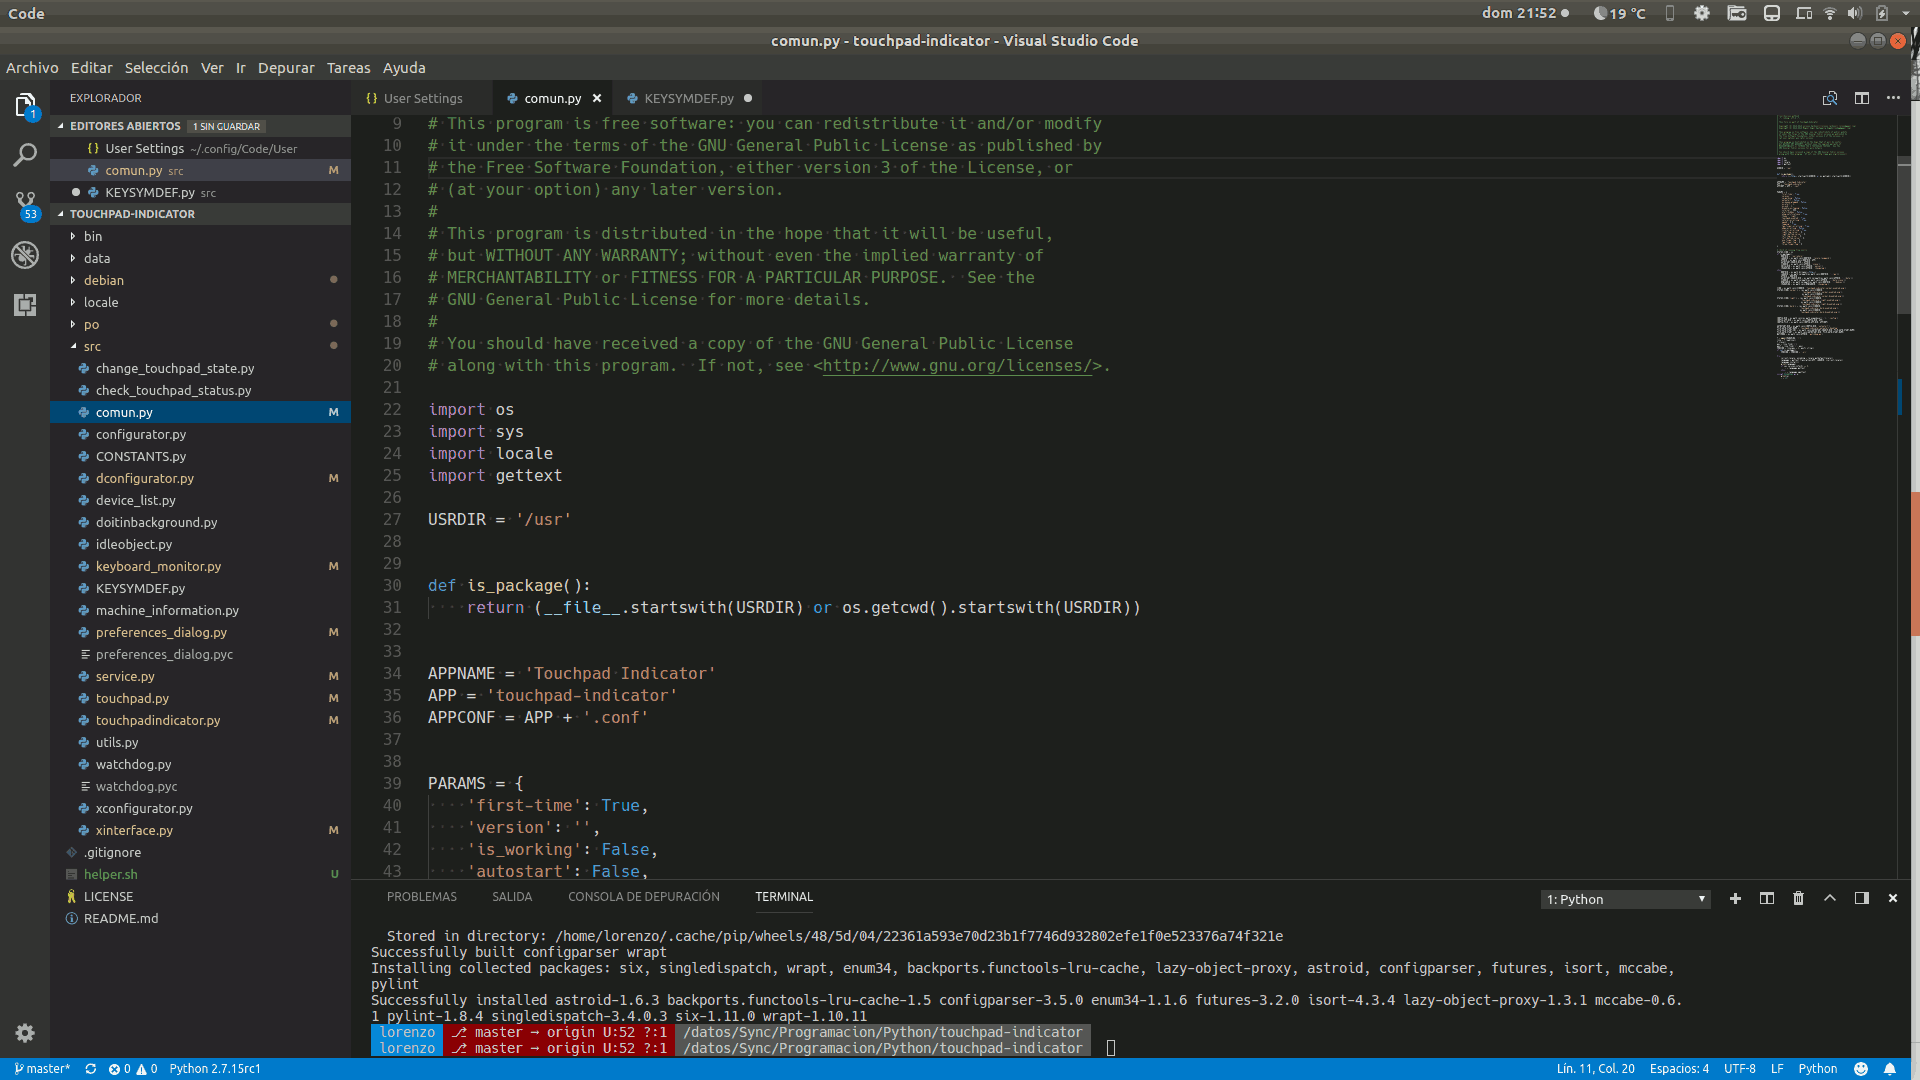Open the Wi-Fi network indicator in top panel
This screenshot has height=1080, width=1920.
pos(1830,13)
